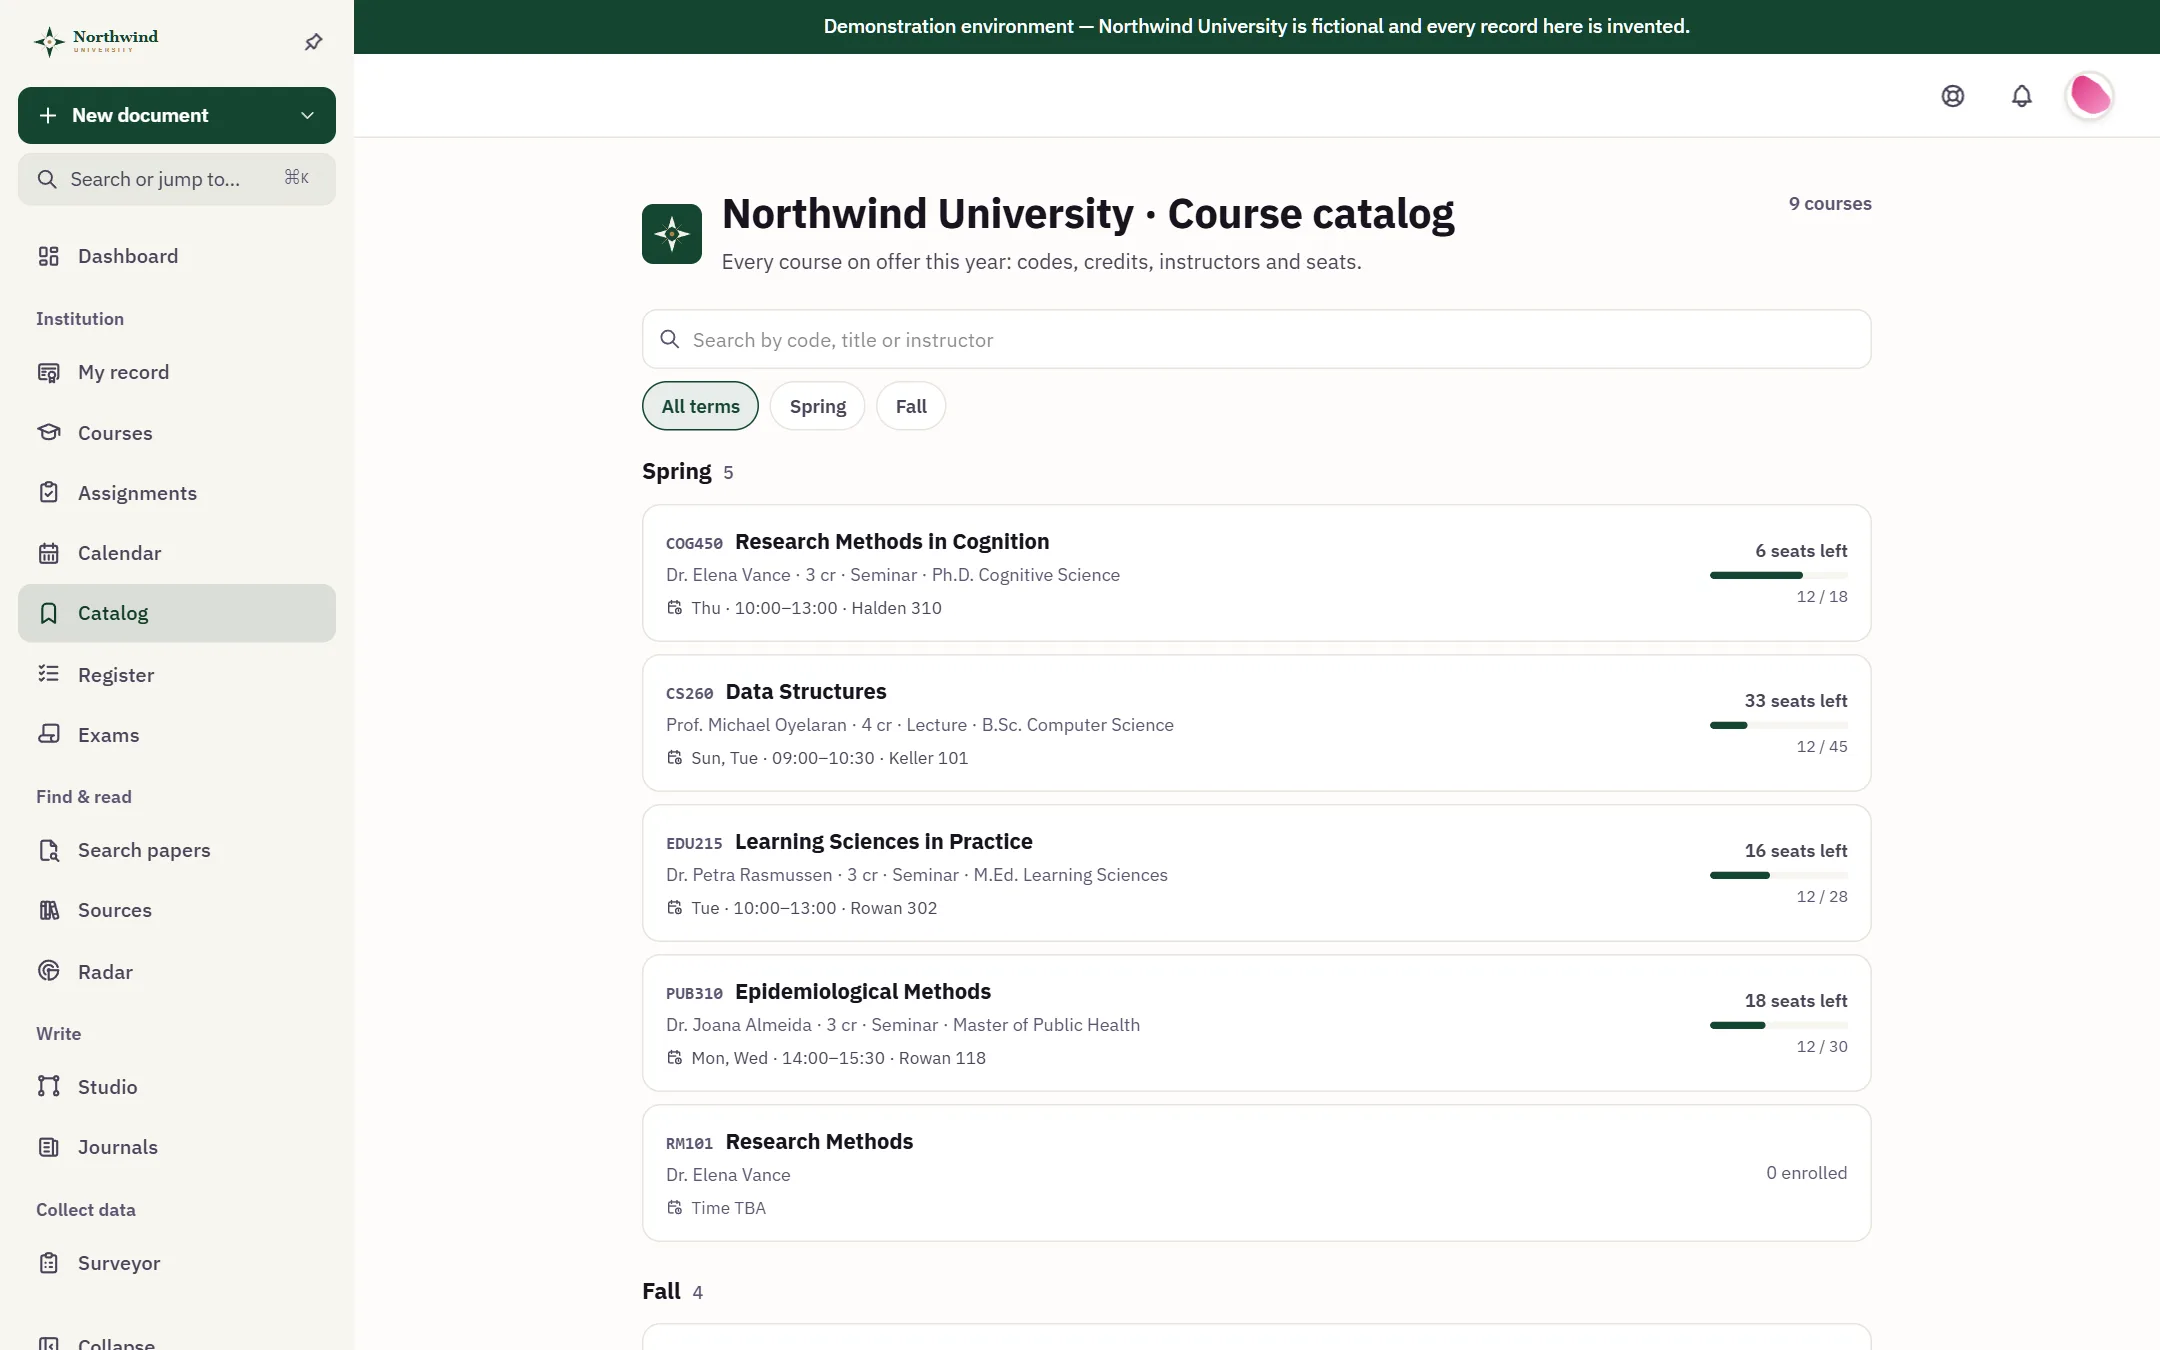The height and width of the screenshot is (1350, 2160).
Task: Open the Dashboard page
Action: coord(177,256)
